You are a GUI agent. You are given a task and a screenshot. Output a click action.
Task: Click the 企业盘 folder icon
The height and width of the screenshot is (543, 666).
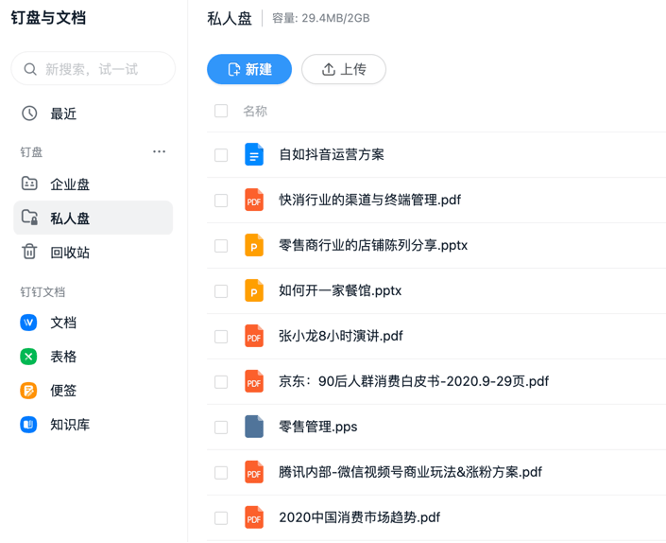tap(29, 184)
